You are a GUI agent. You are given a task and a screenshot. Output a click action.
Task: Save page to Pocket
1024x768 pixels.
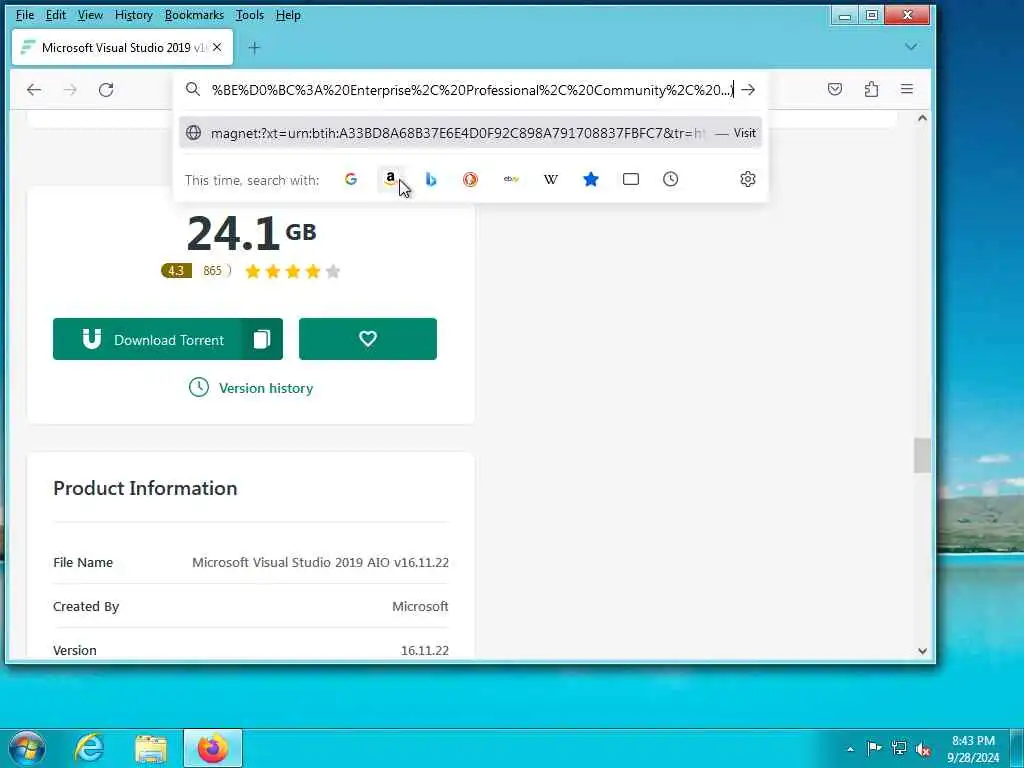click(835, 89)
